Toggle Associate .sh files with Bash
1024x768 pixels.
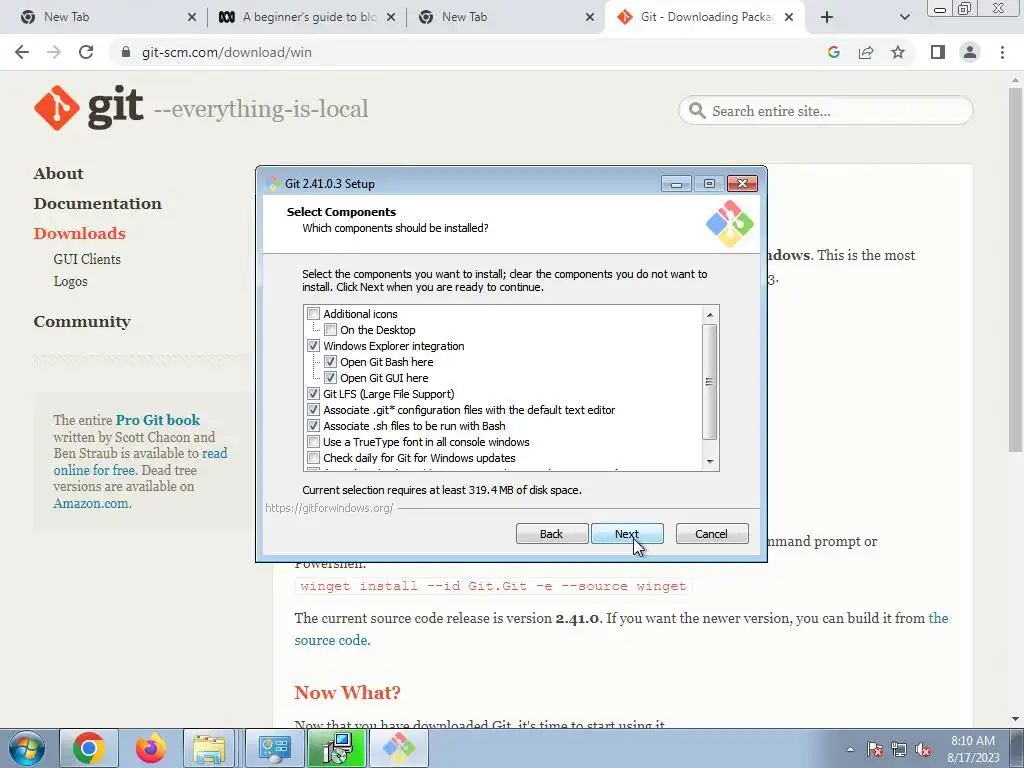[313, 426]
